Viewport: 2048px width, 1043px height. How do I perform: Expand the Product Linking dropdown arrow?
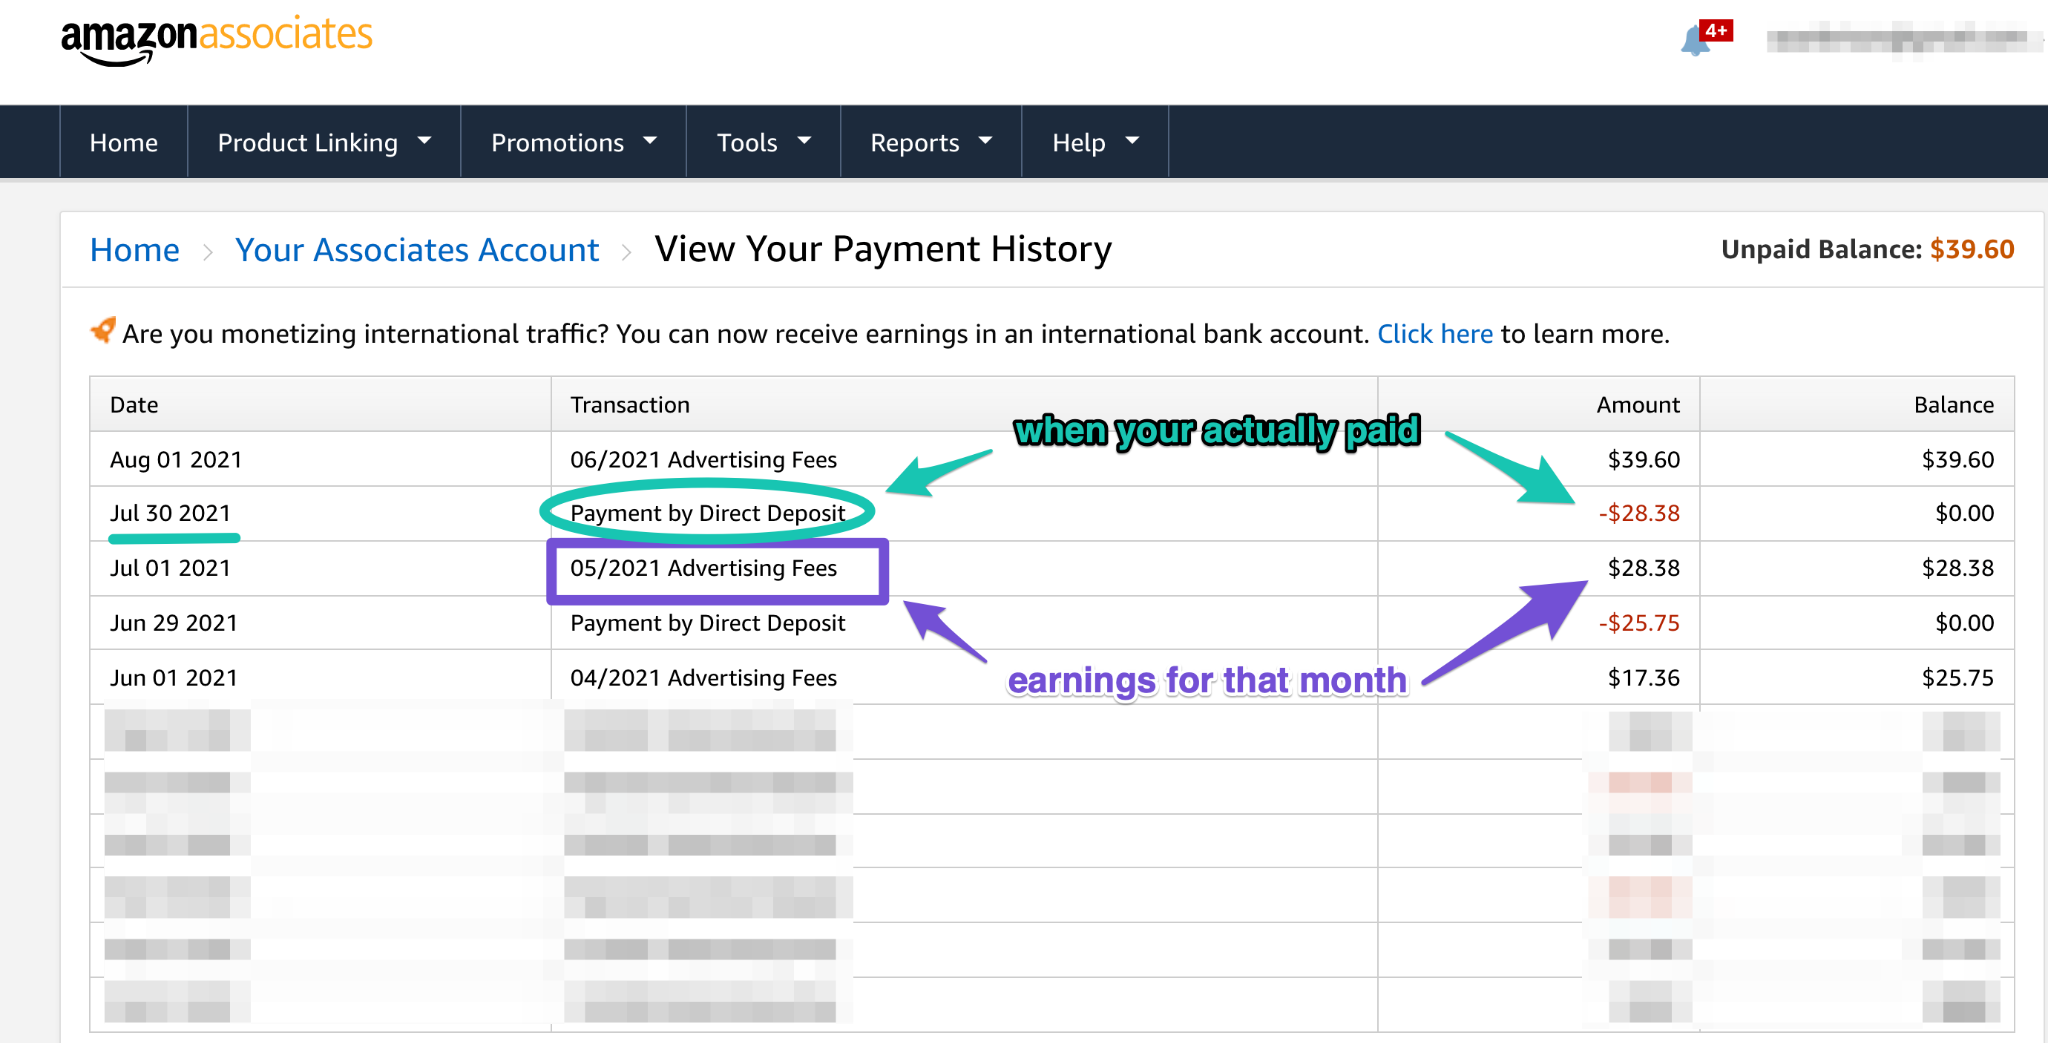point(424,141)
